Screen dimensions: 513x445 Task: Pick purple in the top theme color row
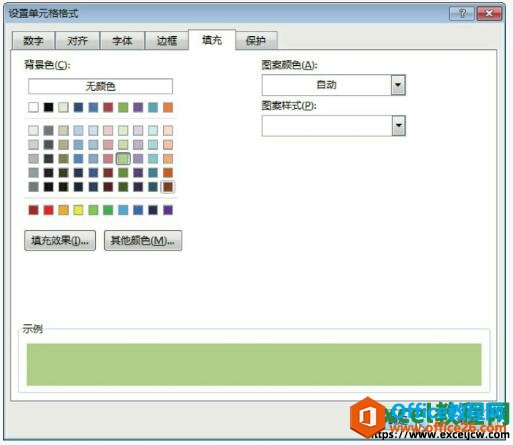click(138, 107)
